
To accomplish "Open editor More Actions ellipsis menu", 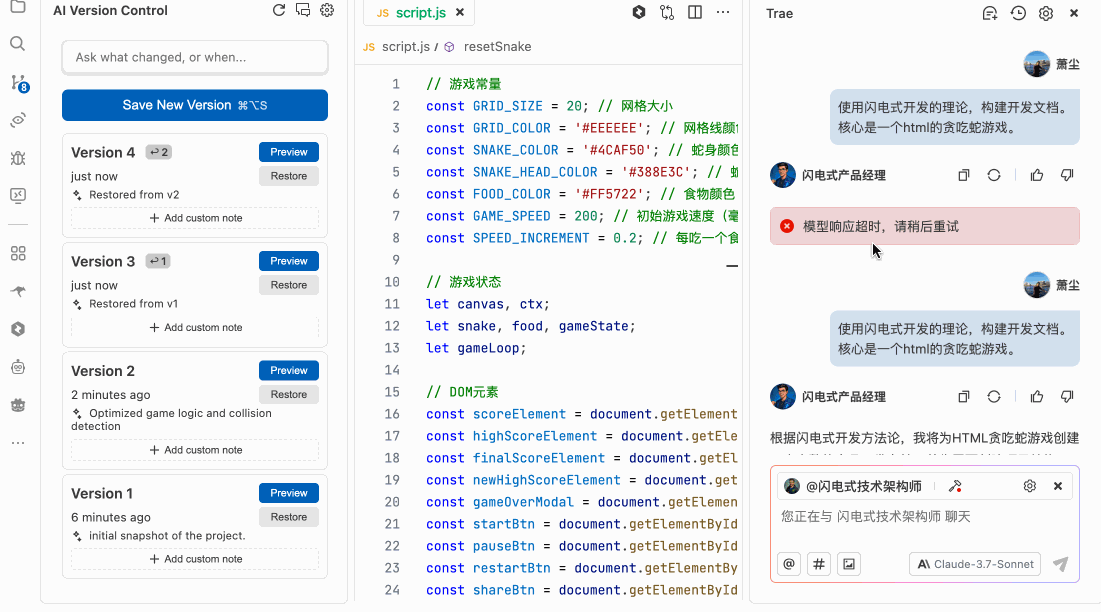I will click(x=723, y=12).
